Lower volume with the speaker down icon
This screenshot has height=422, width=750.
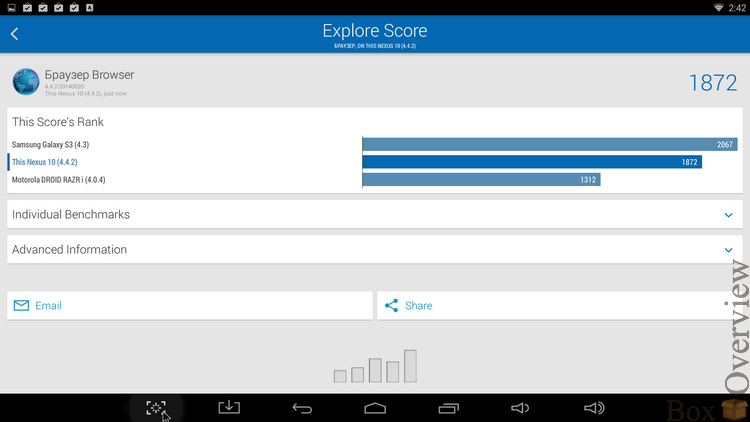520,408
